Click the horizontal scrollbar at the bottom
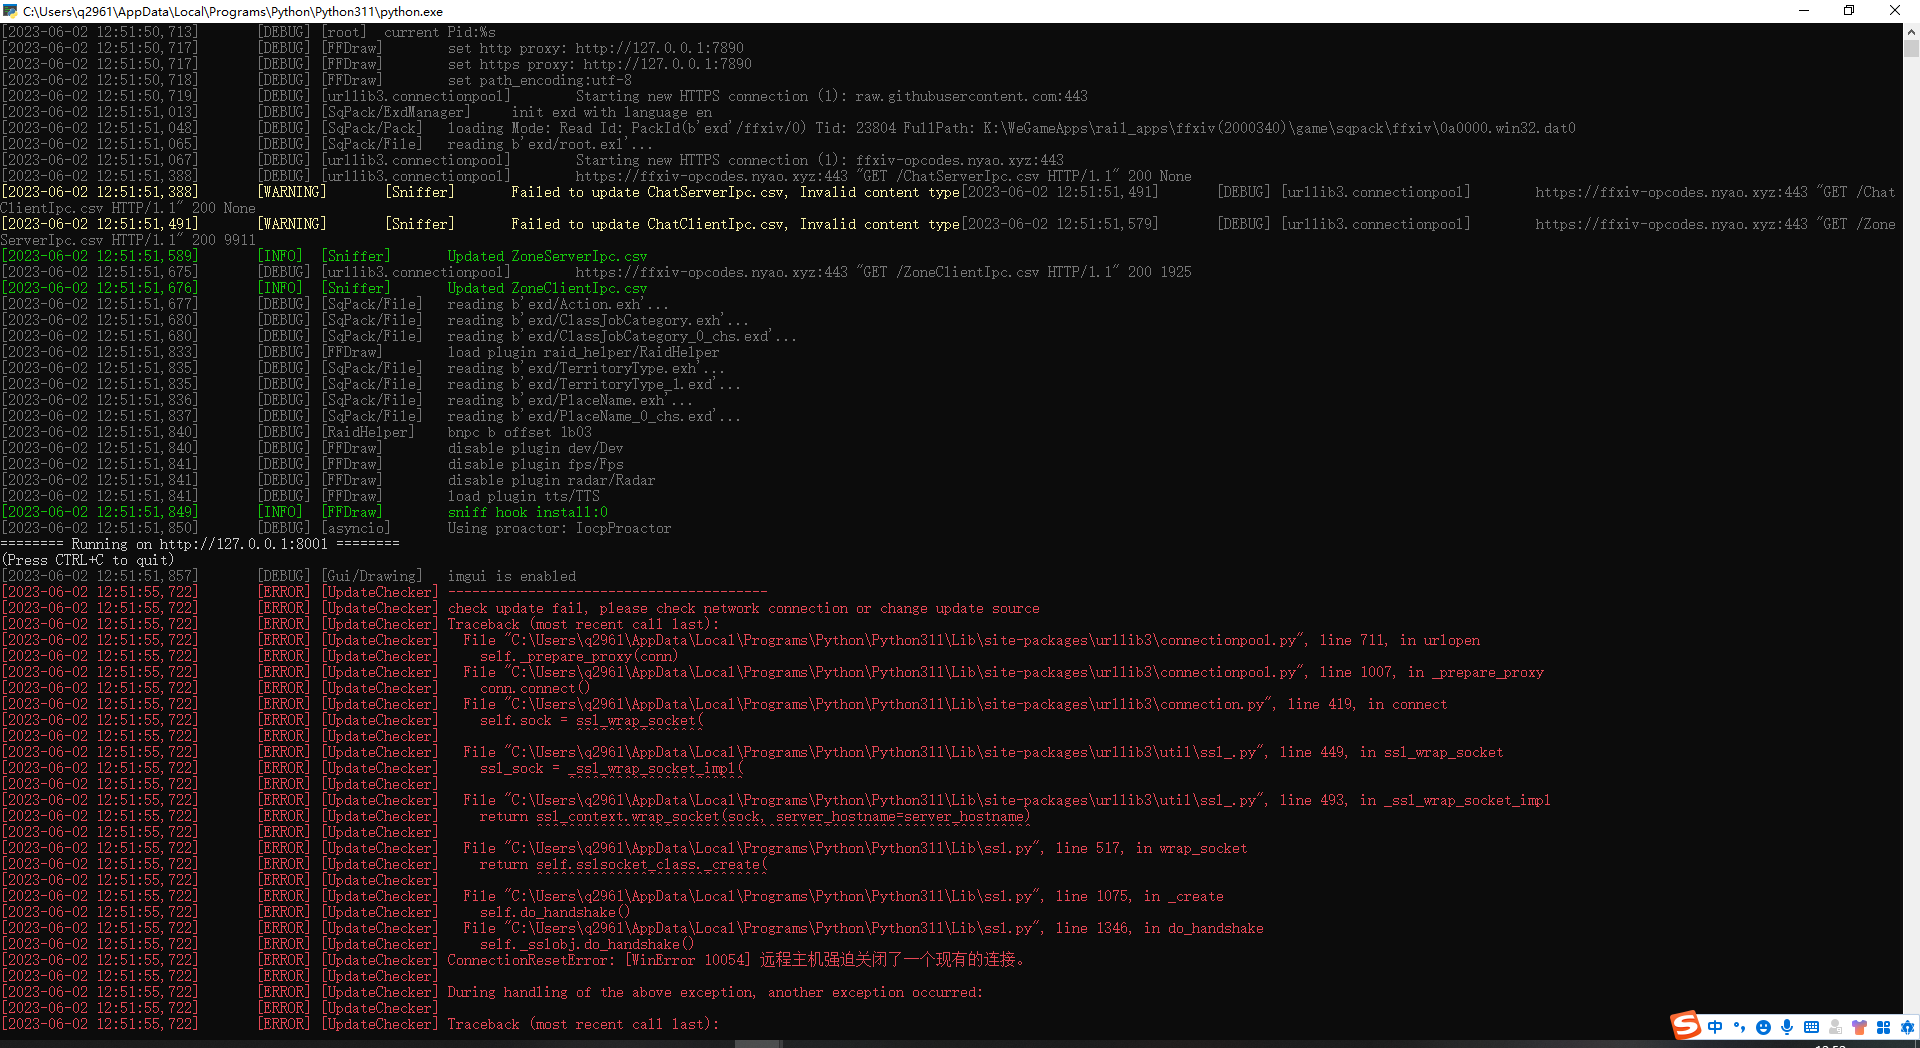 [x=757, y=1042]
